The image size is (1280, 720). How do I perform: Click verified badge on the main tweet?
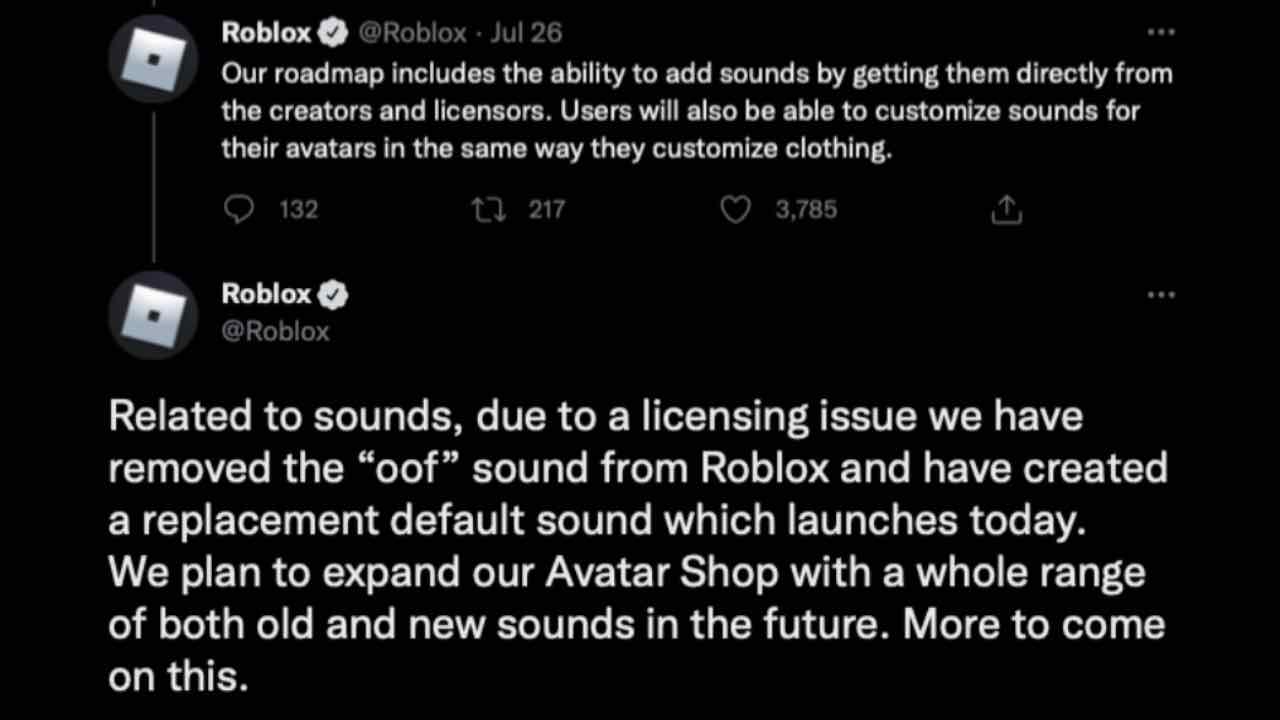[333, 295]
